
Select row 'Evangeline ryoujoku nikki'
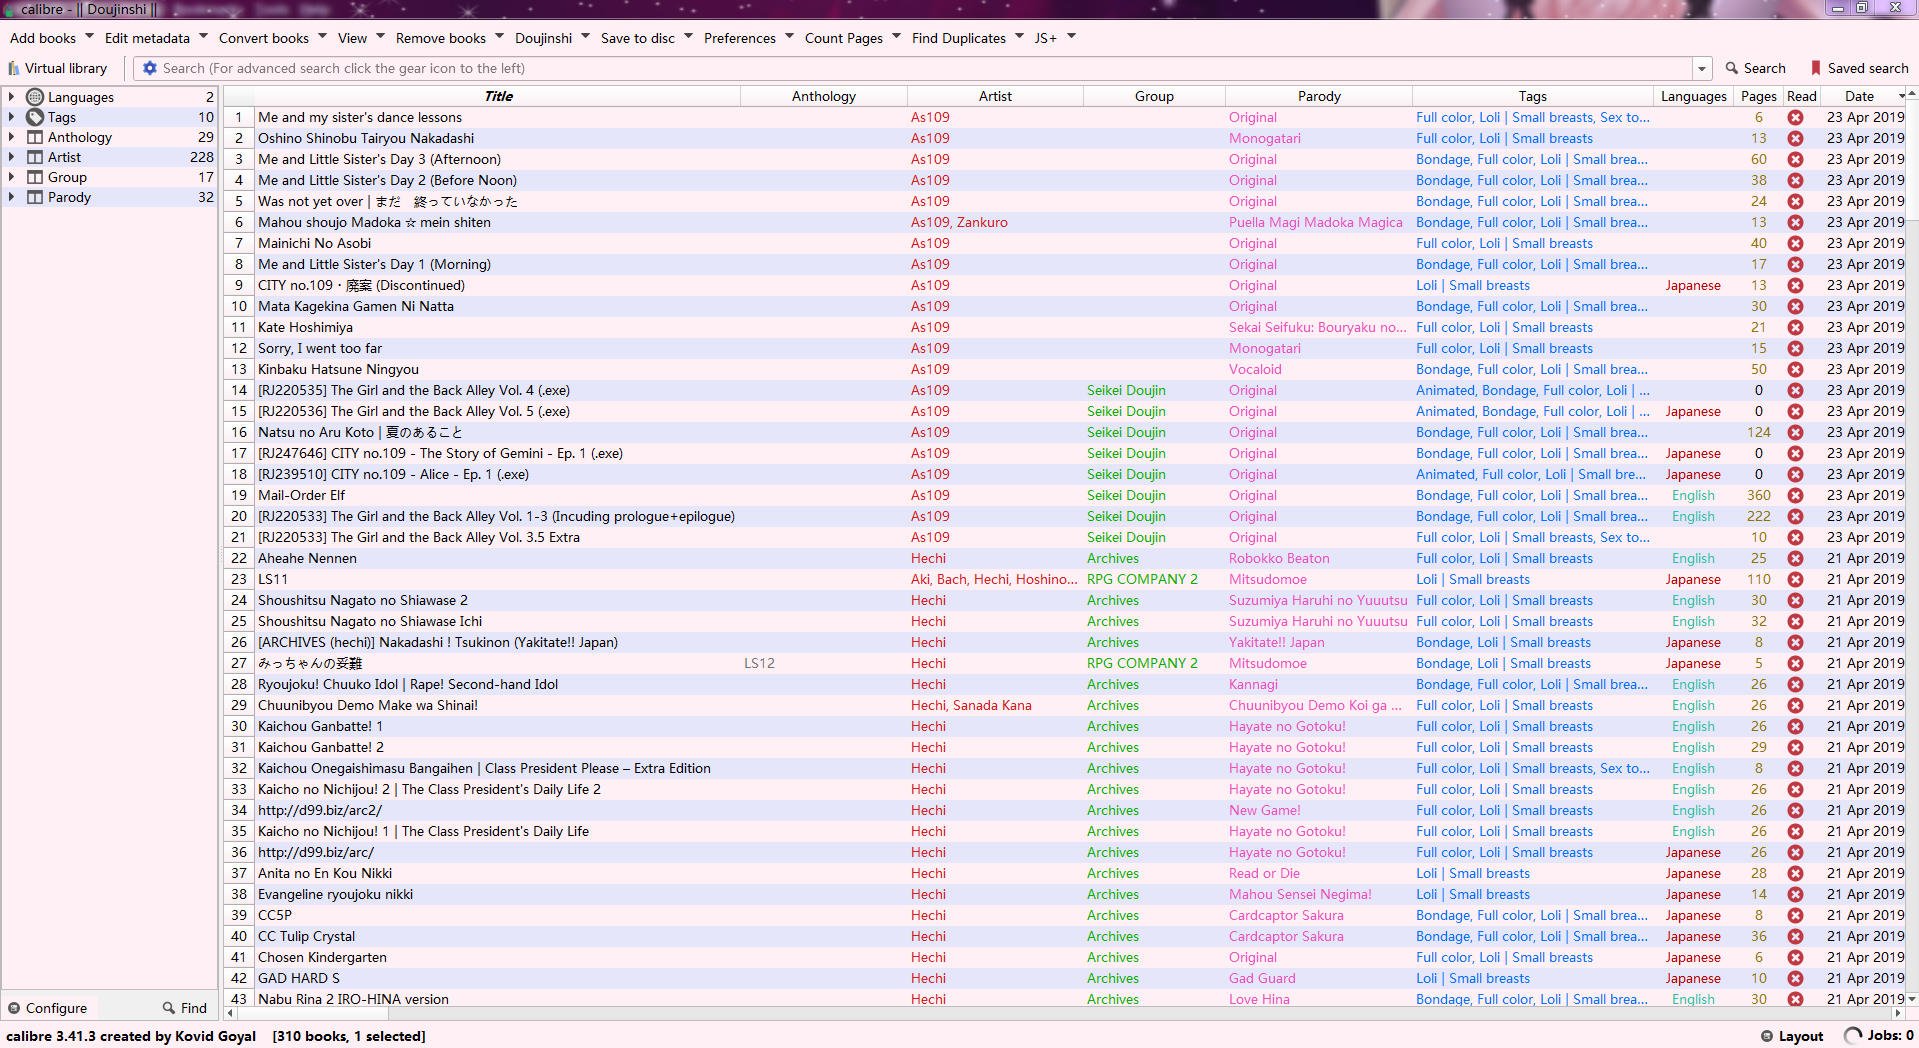pyautogui.click(x=335, y=894)
